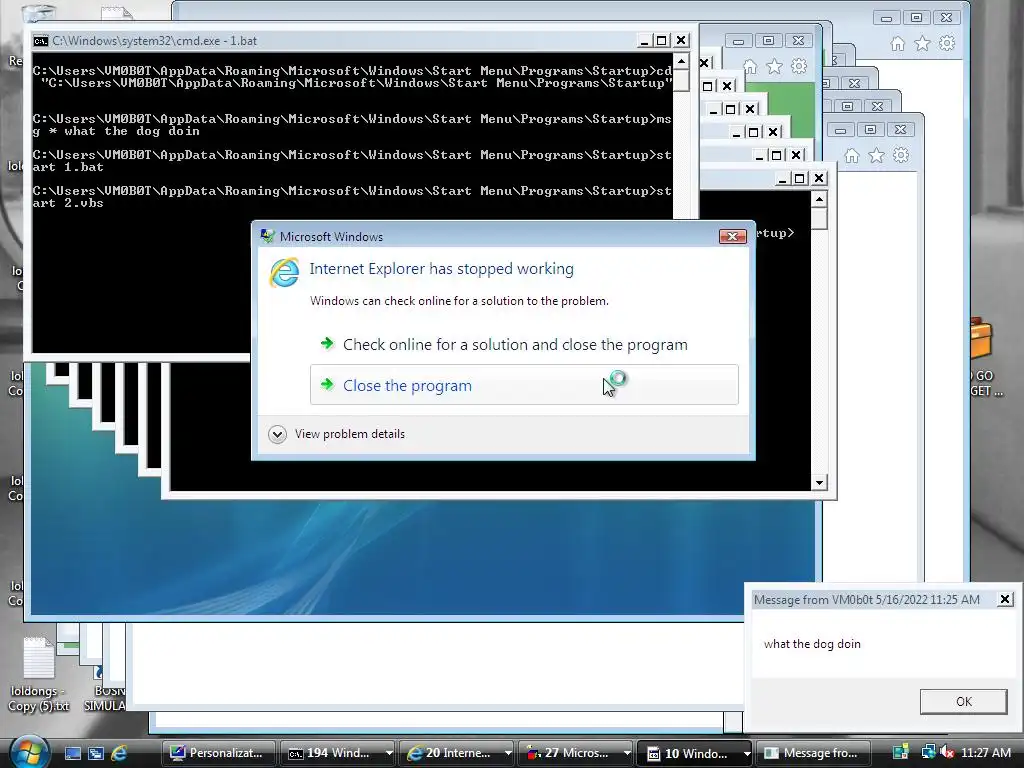This screenshot has width=1024, height=768.
Task: Click OK in the Message from VM0b0t box
Action: click(x=963, y=701)
